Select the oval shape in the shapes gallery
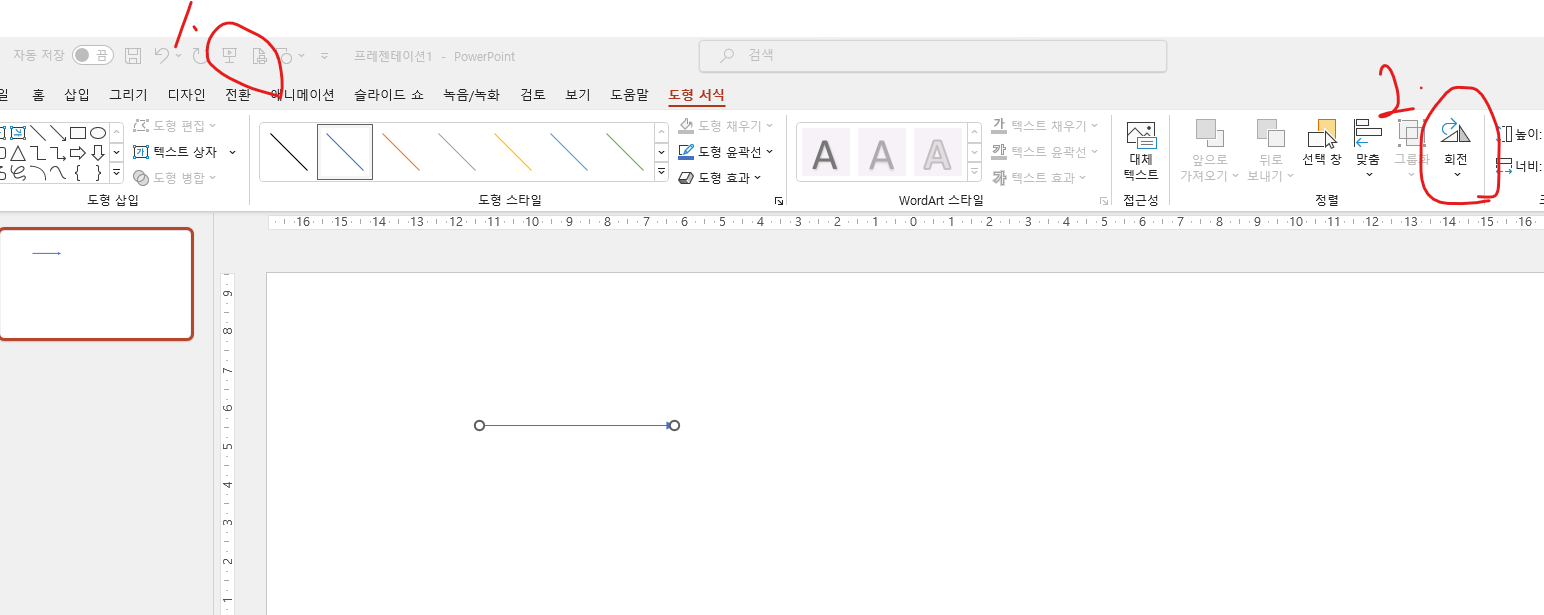This screenshot has width=1544, height=615. pos(98,133)
